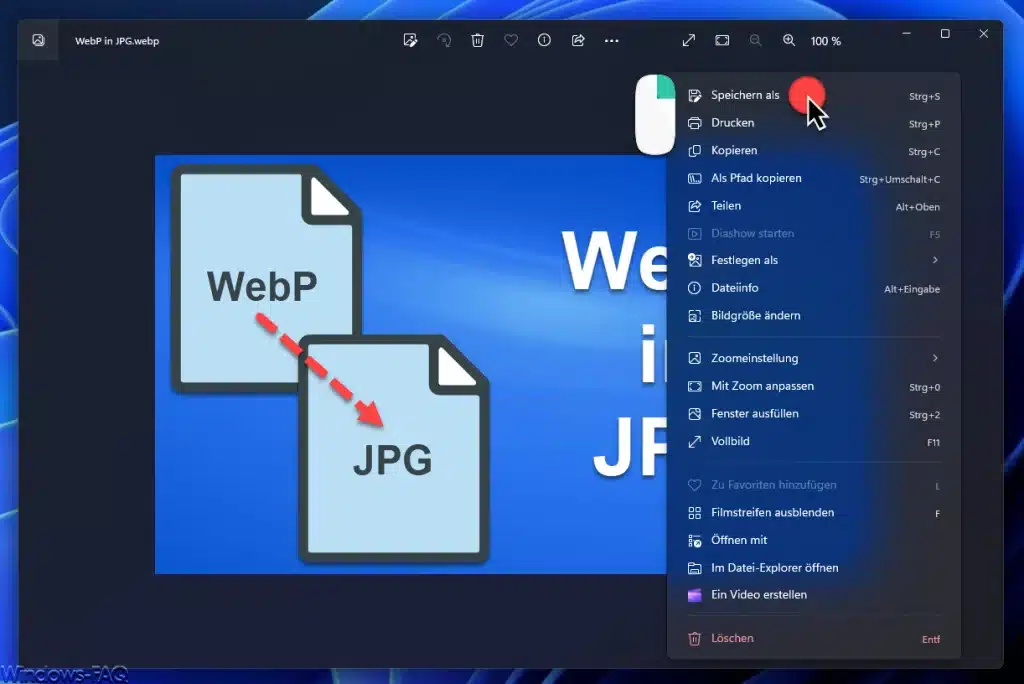The width and height of the screenshot is (1024, 684).
Task: Click the fit-to-window icon in toolbar
Action: (722, 41)
